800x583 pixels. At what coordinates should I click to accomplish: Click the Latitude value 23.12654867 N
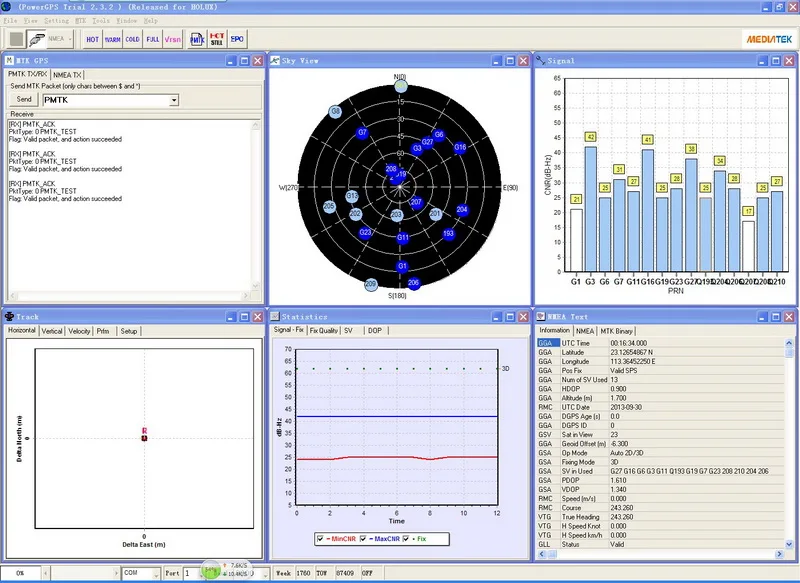point(632,352)
